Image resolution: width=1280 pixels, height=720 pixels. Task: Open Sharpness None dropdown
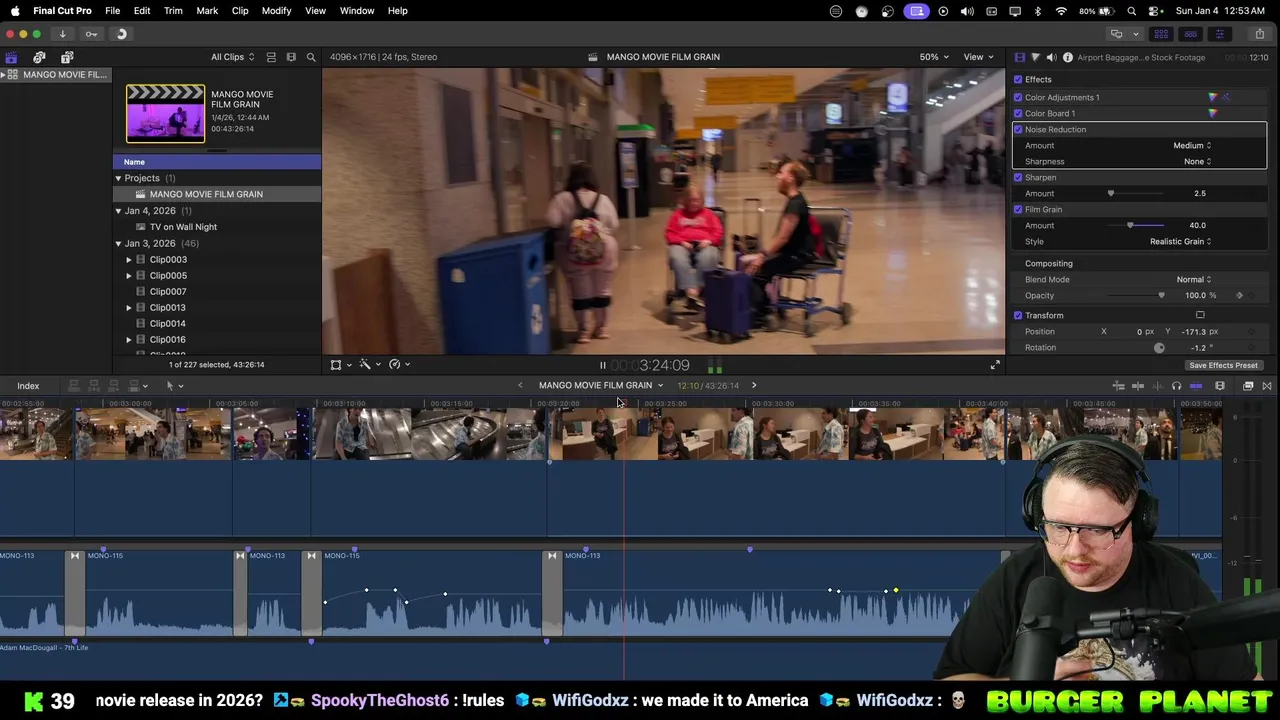1197,161
